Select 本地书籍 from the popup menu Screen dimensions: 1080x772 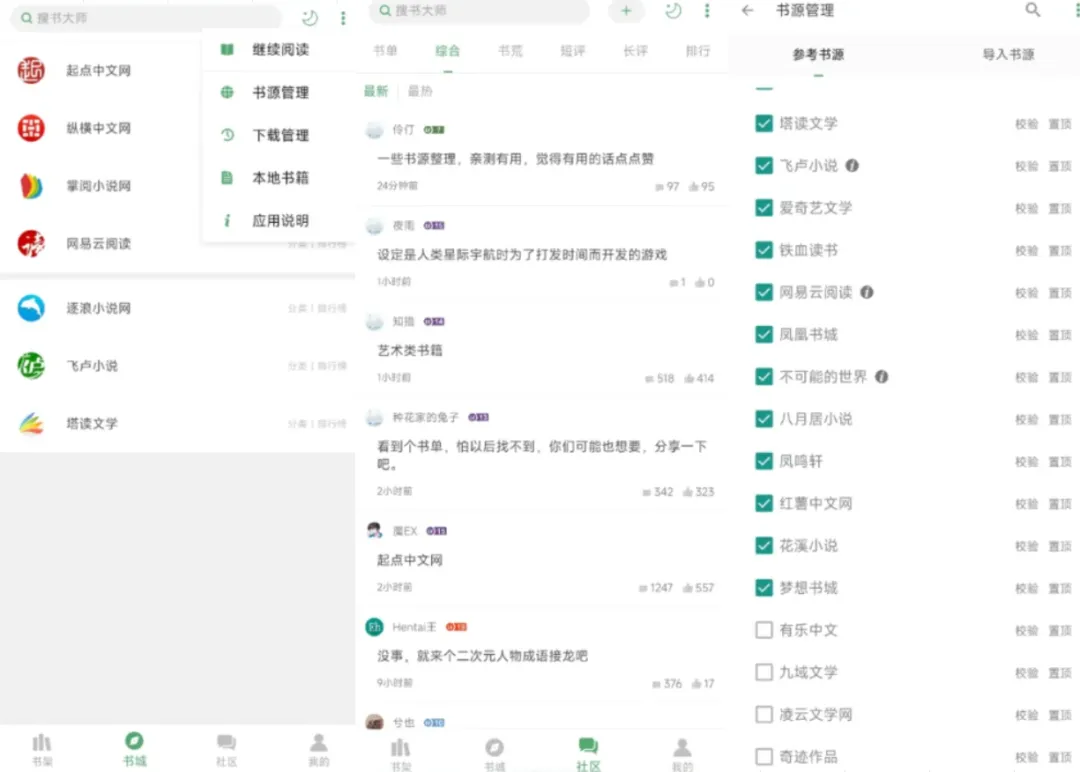(x=279, y=178)
